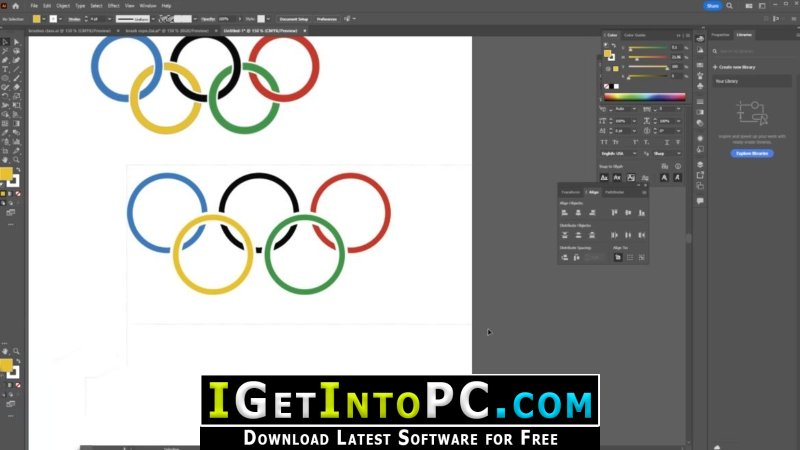Open the Comments panel from dock
The width and height of the screenshot is (800, 450).
[700, 201]
